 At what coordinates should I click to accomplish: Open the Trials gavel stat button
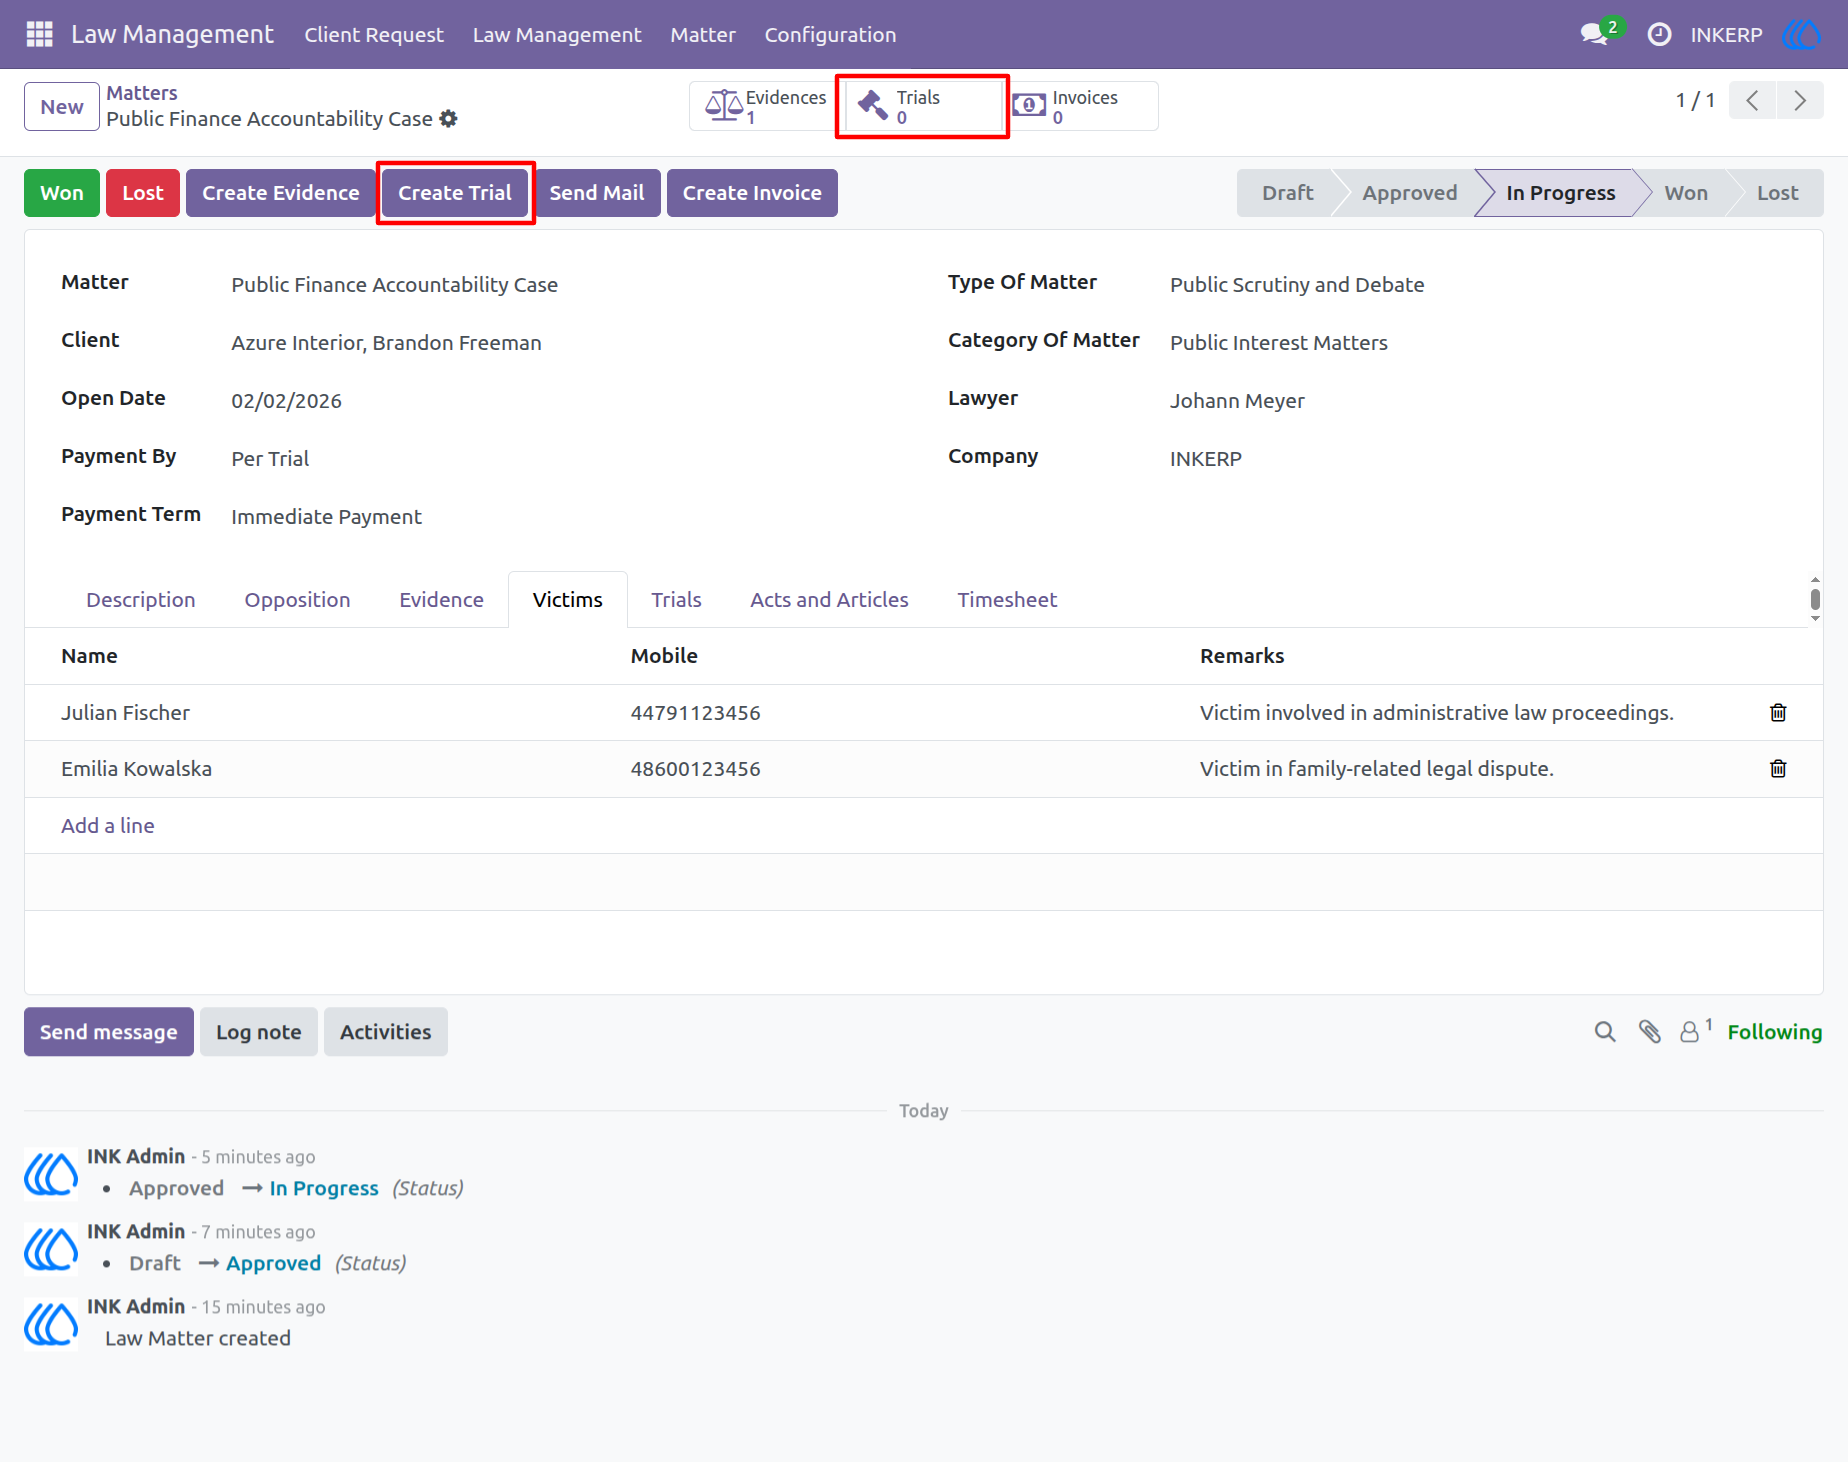tap(922, 106)
